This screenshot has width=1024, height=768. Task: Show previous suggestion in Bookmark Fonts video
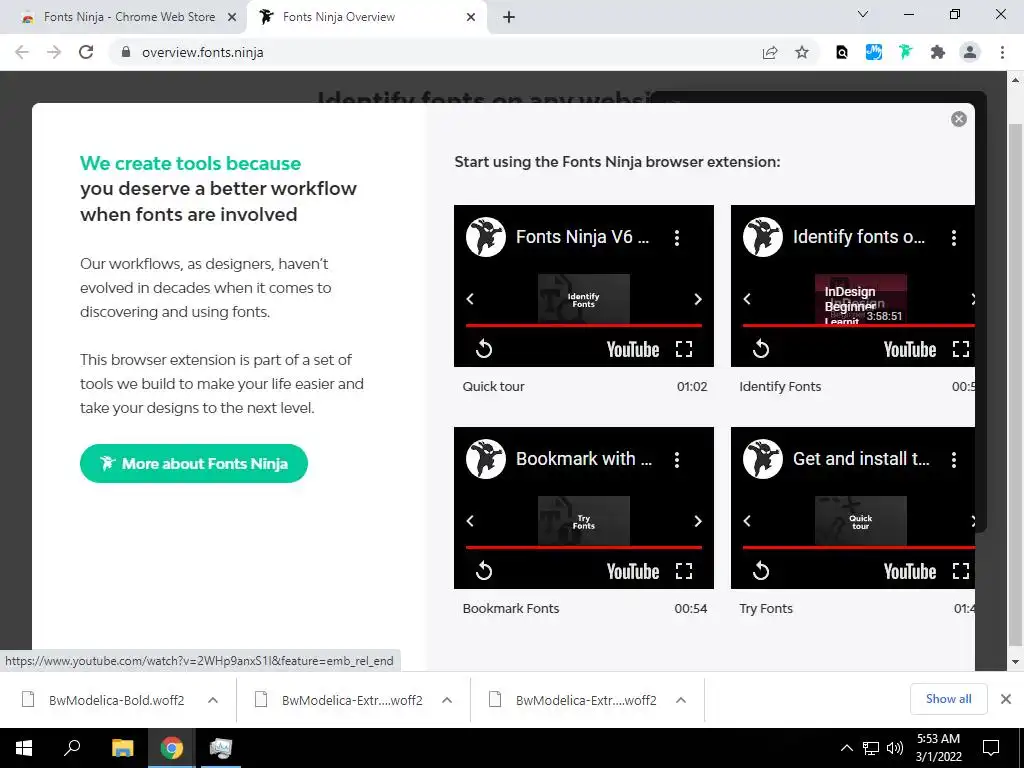(x=470, y=520)
